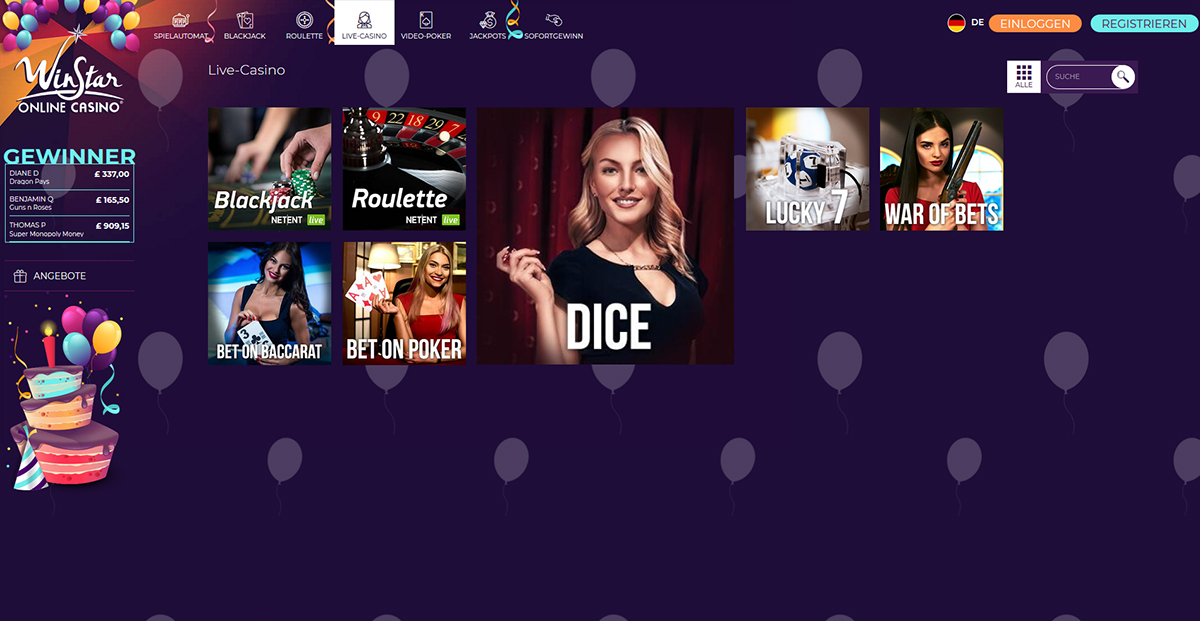The image size is (1200, 621).
Task: Open the Lucky 7 game tile
Action: click(x=807, y=169)
